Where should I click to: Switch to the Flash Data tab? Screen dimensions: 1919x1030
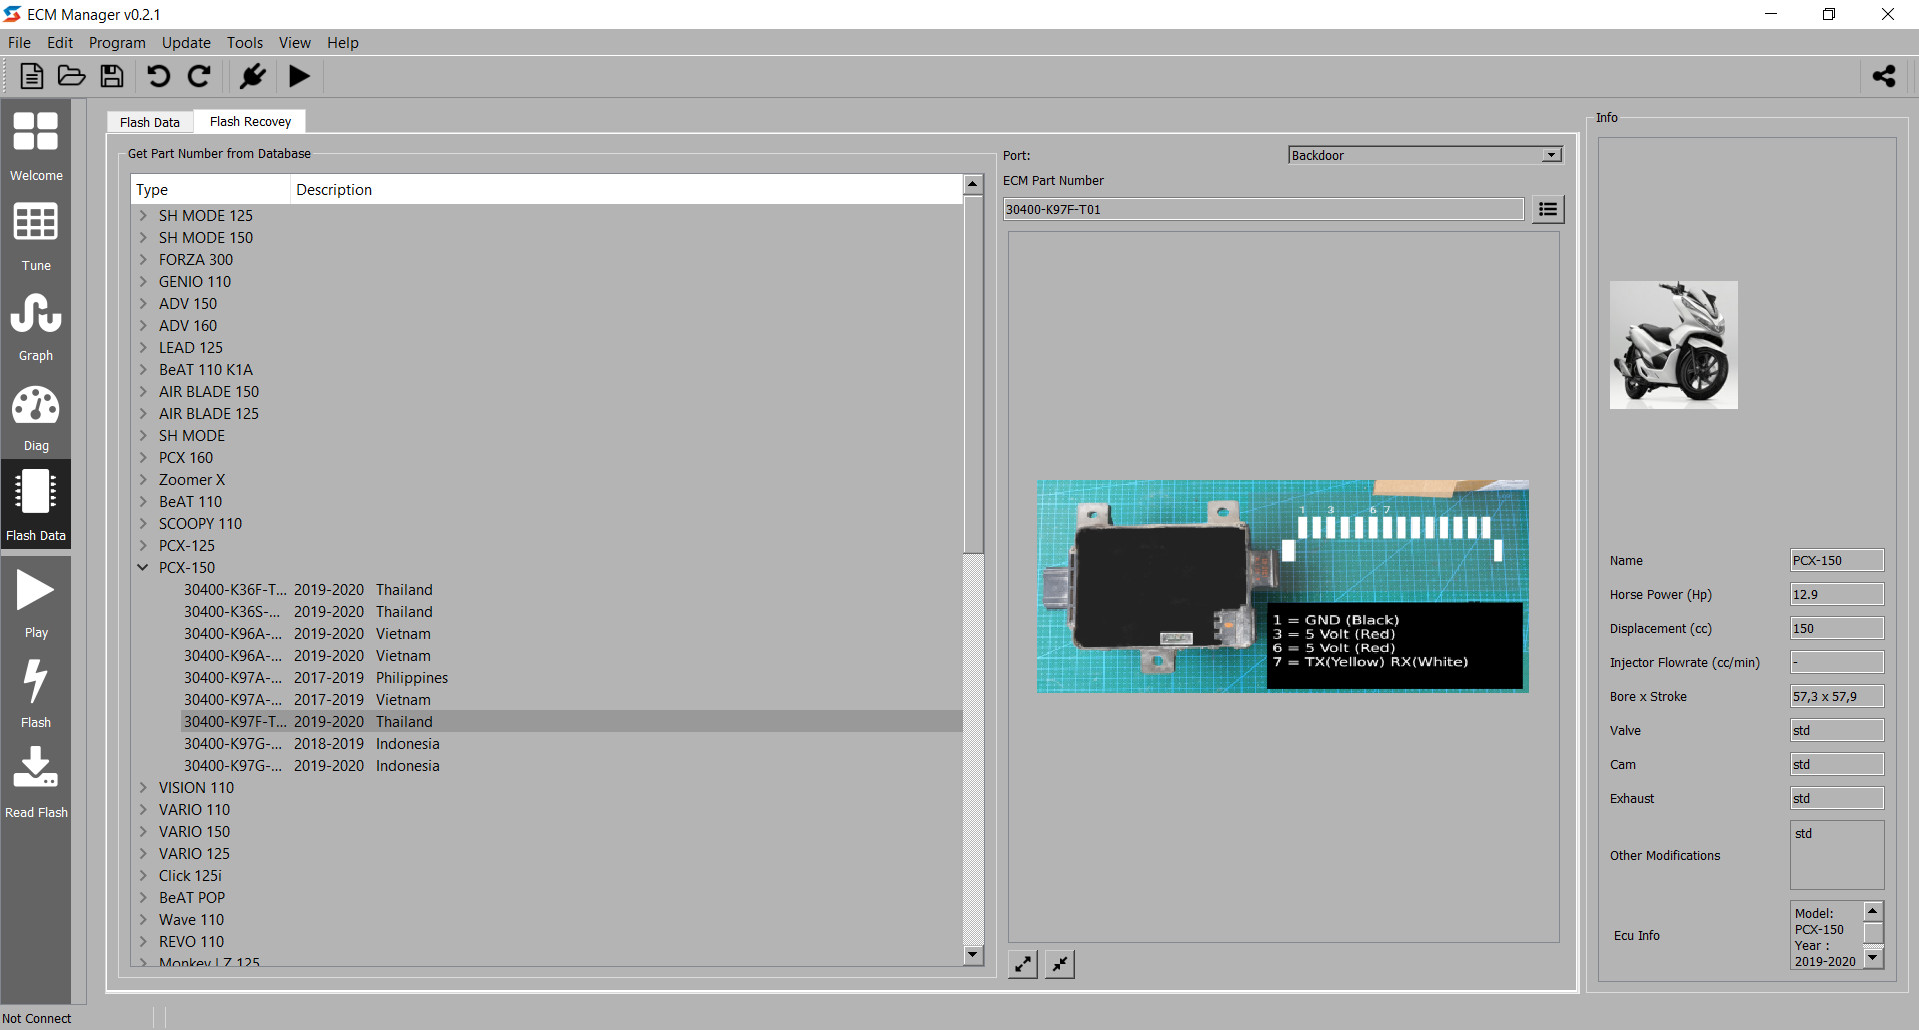[x=150, y=122]
